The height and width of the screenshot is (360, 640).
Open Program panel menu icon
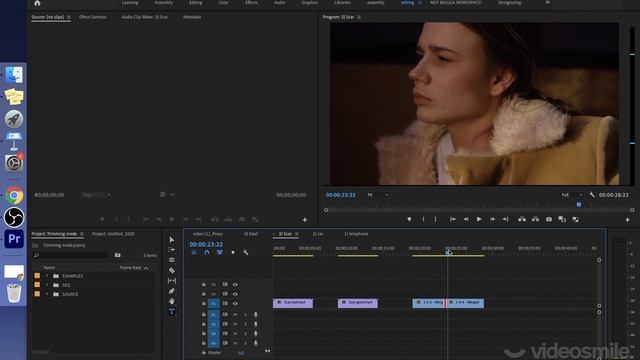359,17
